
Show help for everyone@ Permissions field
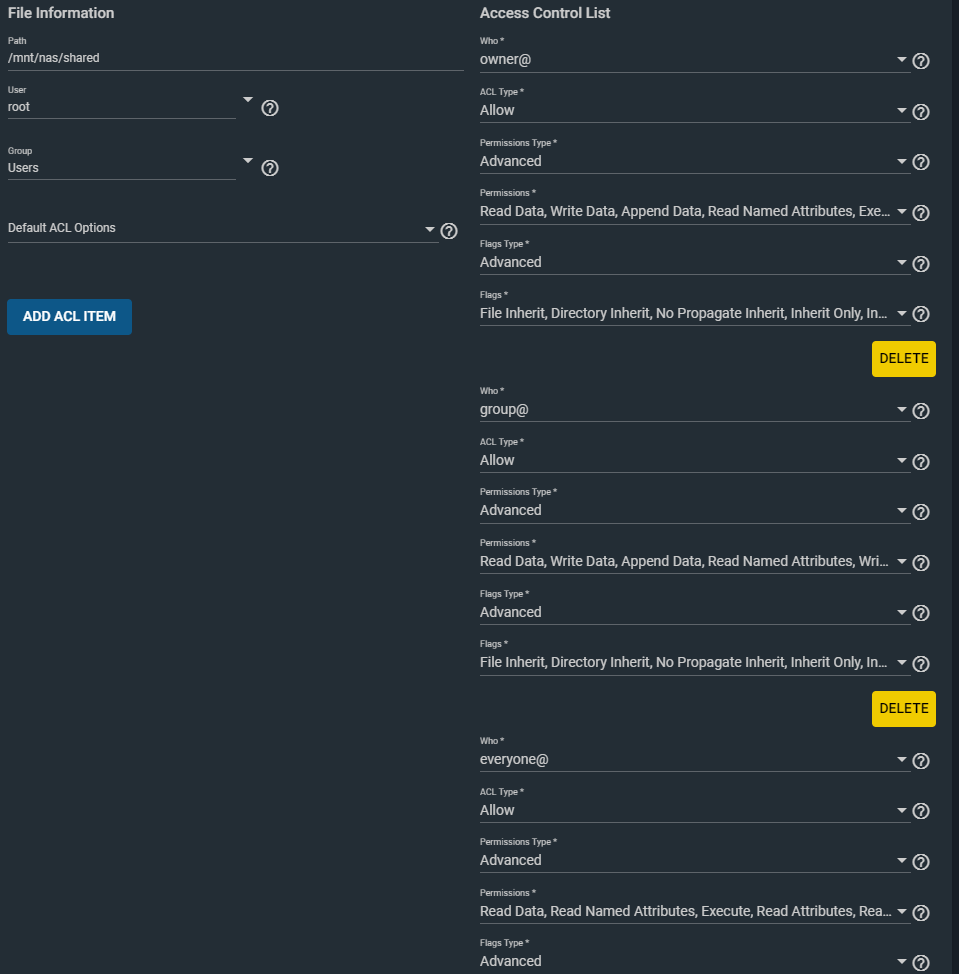(x=921, y=913)
